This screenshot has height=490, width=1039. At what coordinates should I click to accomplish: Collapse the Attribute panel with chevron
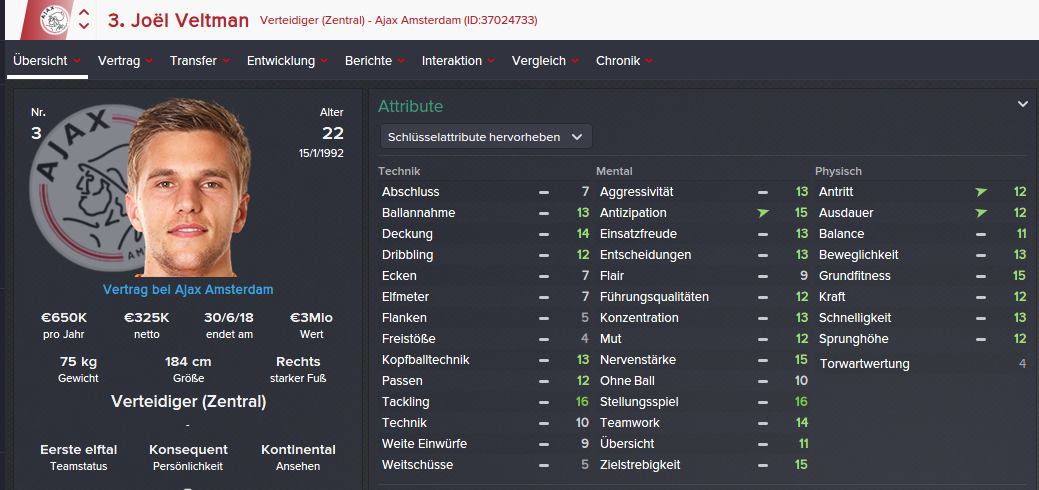point(1022,104)
